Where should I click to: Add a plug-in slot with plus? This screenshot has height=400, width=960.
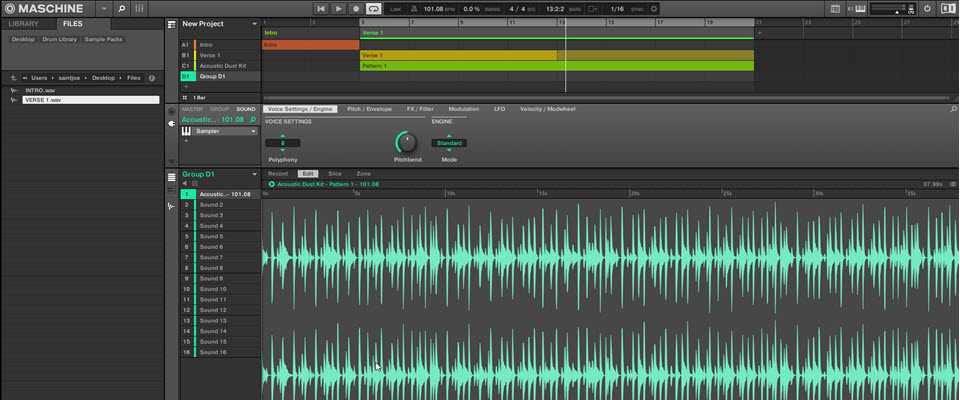[x=186, y=141]
